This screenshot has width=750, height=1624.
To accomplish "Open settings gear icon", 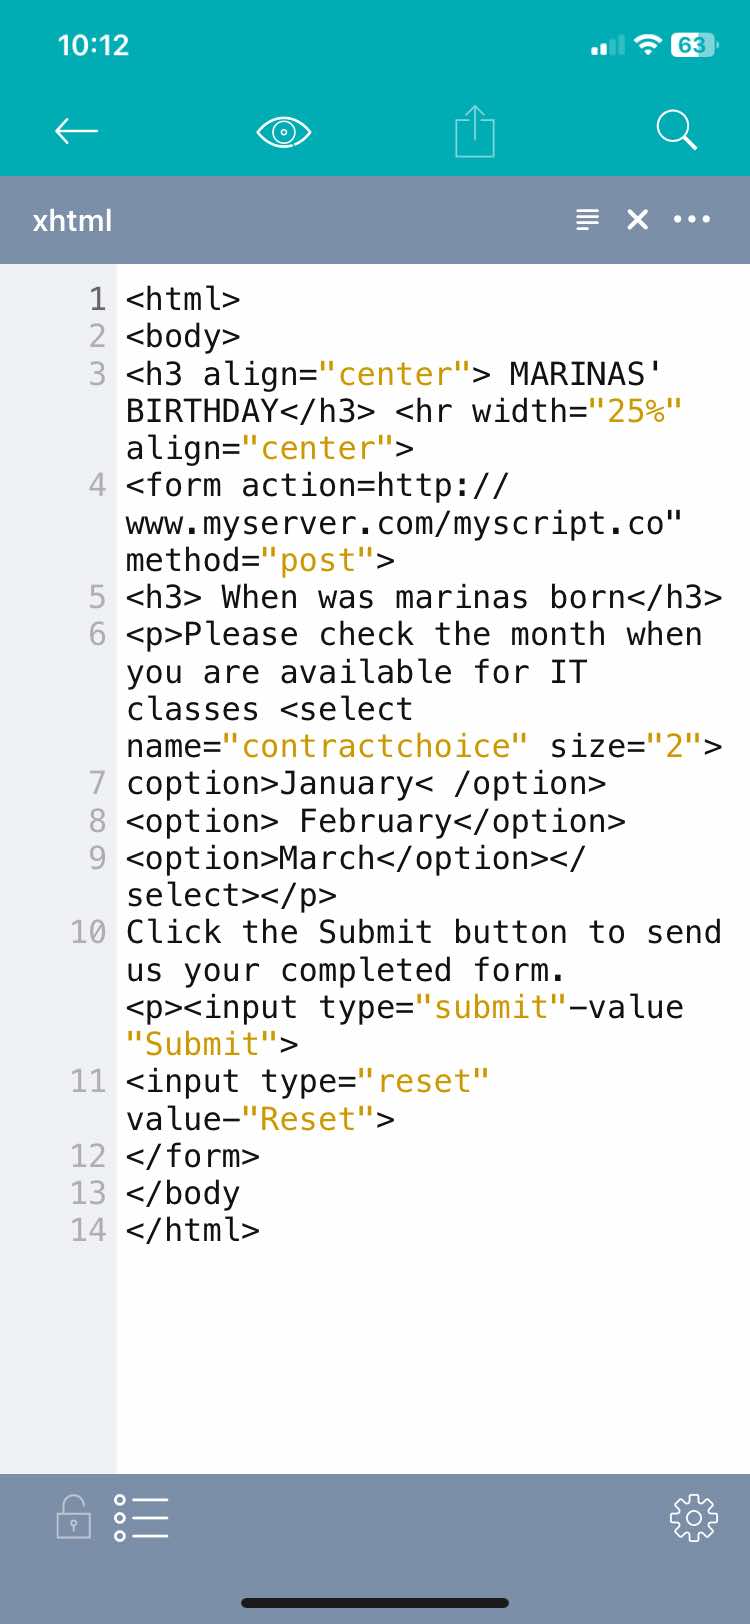I will pyautogui.click(x=694, y=1518).
